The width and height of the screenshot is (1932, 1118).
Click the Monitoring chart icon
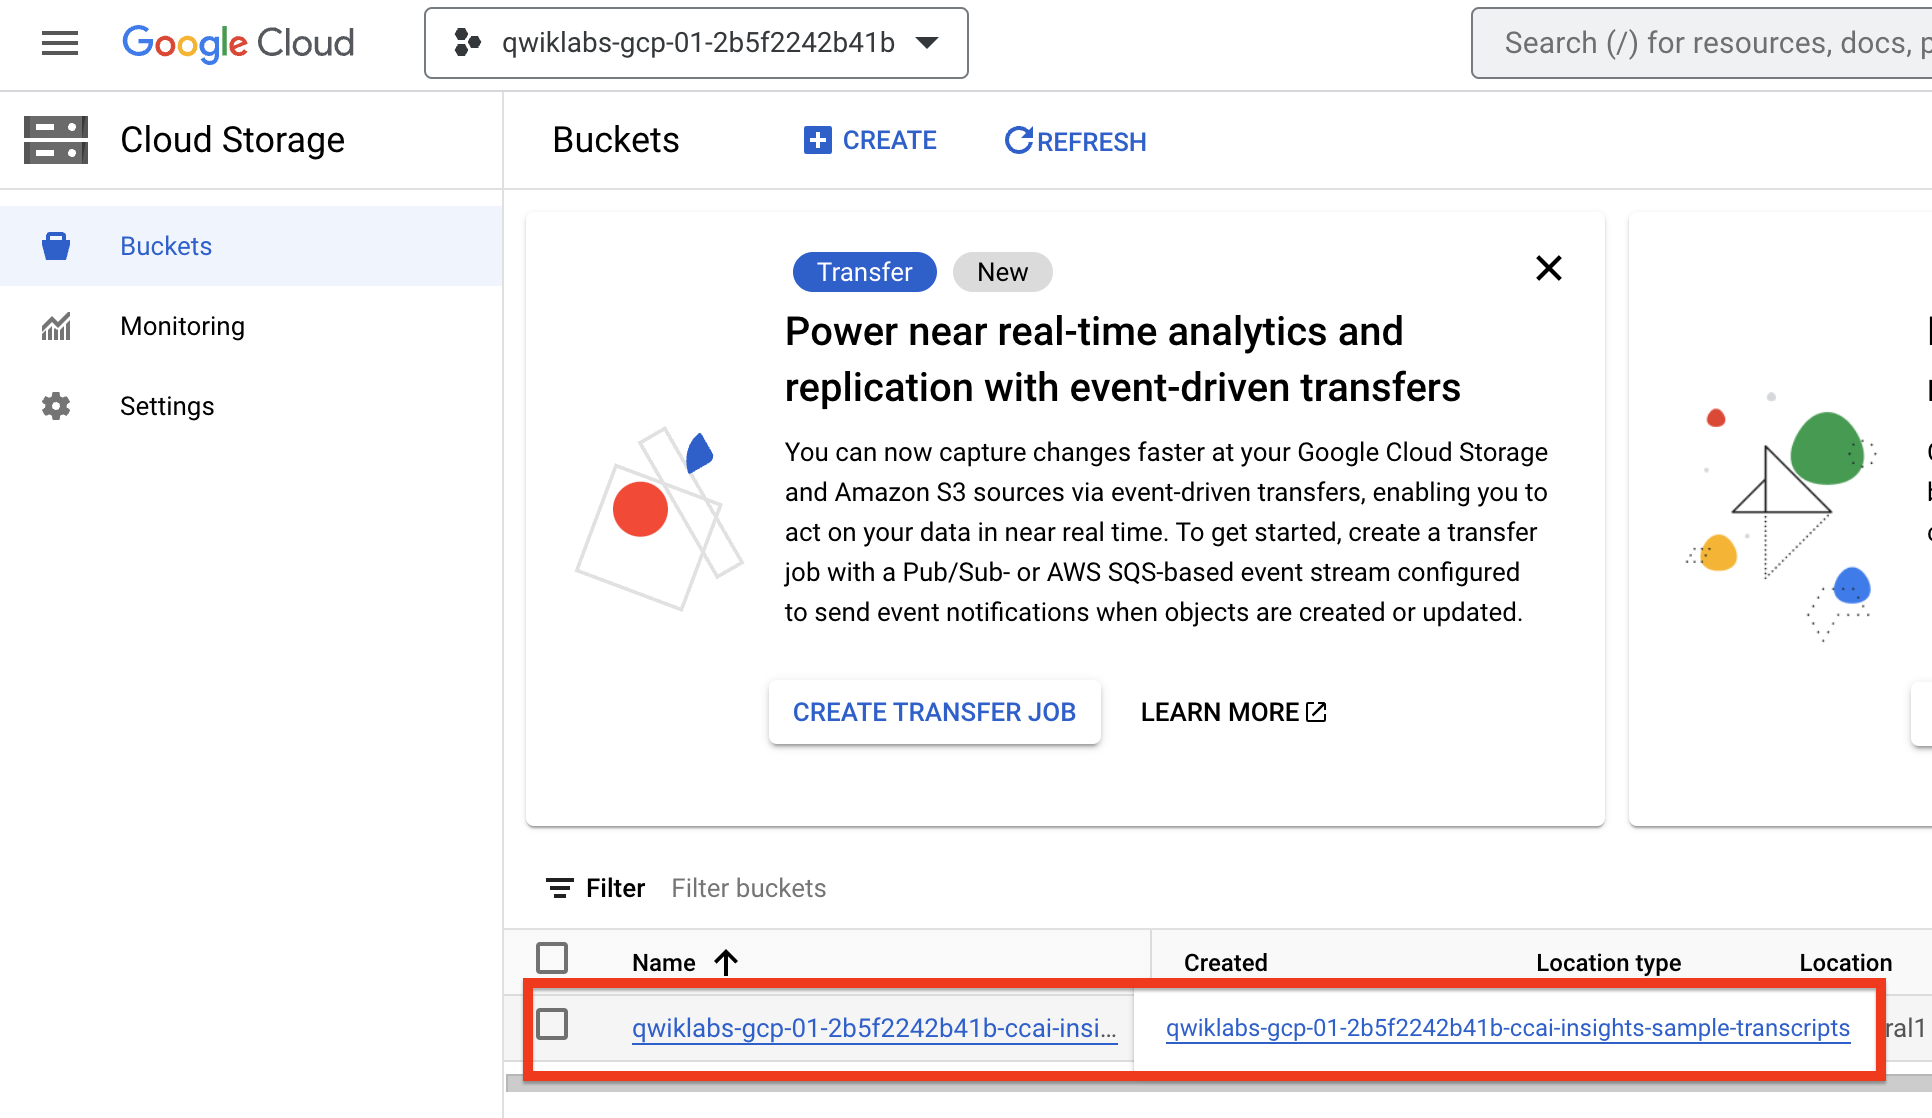click(56, 326)
